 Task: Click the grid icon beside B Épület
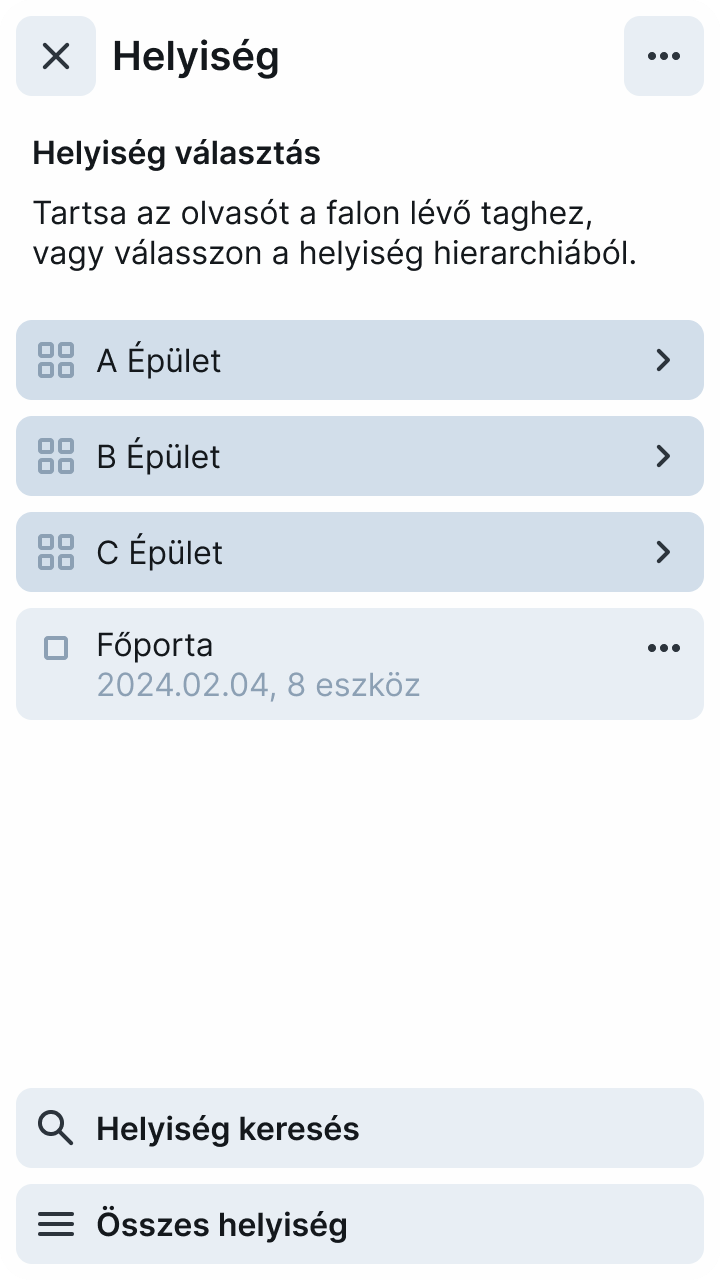point(56,456)
